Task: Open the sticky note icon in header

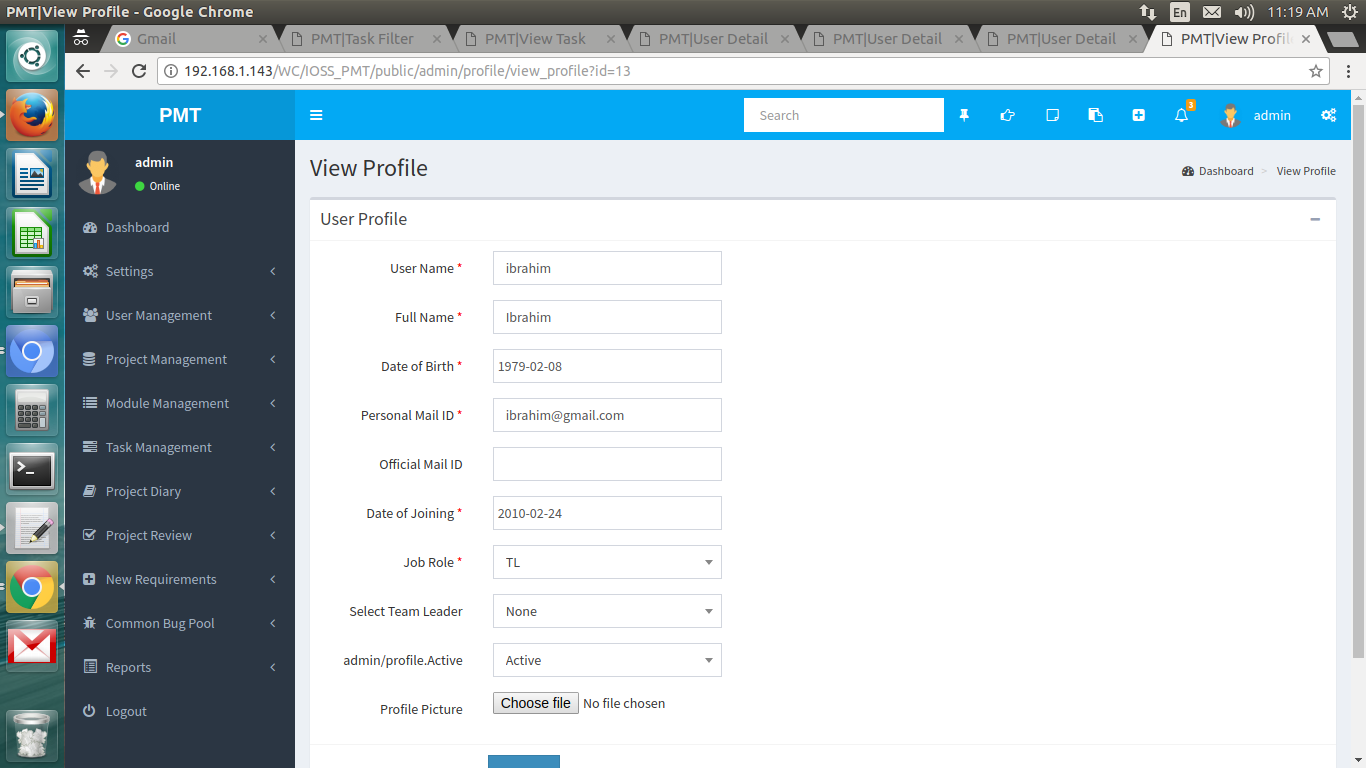Action: point(1052,115)
